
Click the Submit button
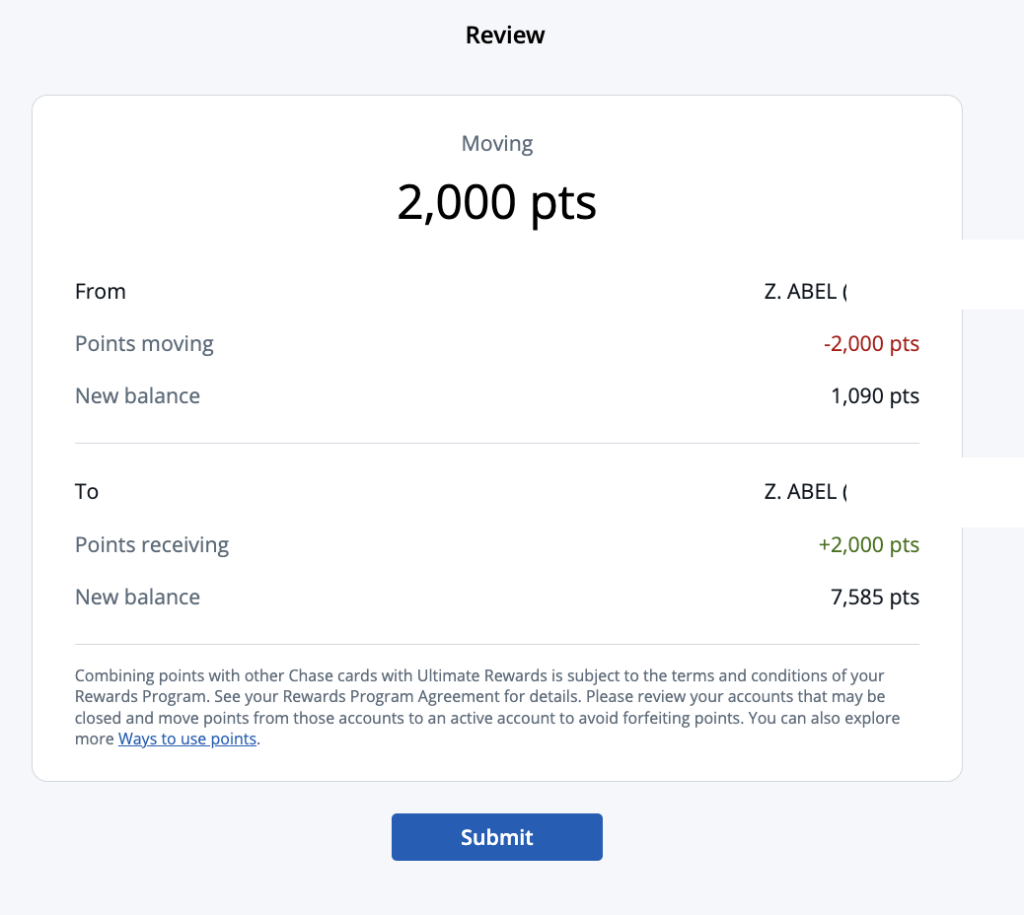(497, 837)
